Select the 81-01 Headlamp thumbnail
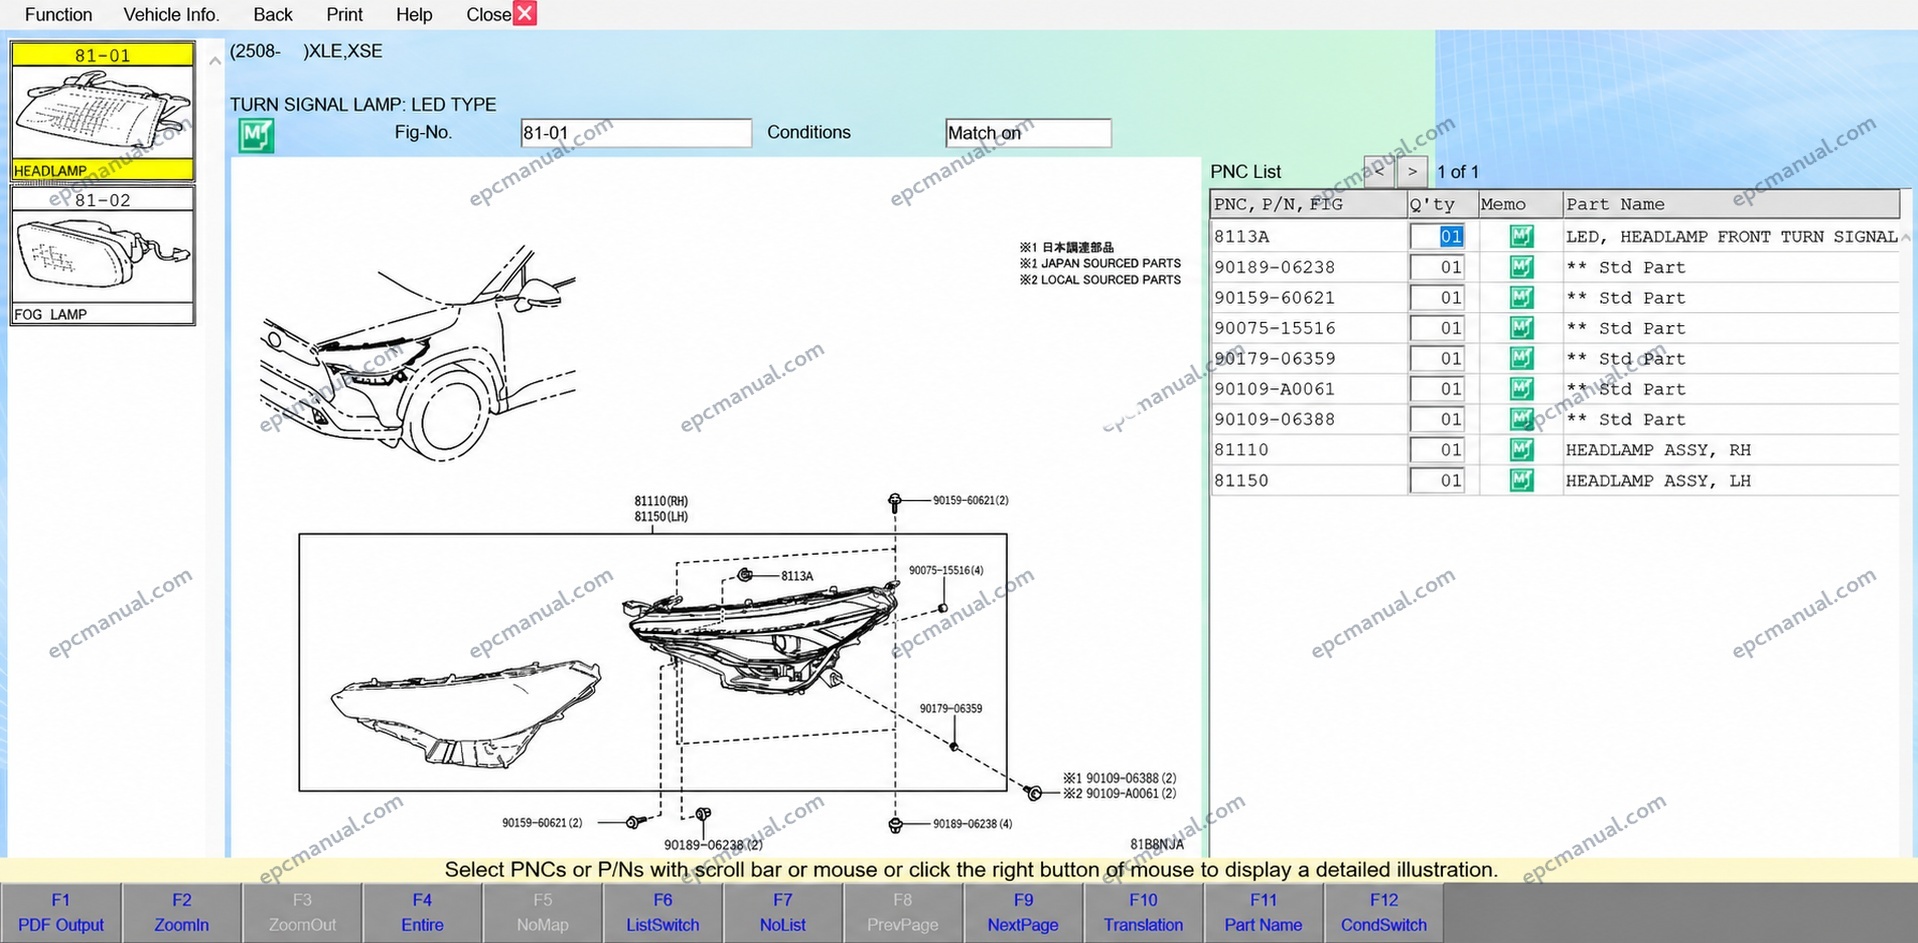Image resolution: width=1918 pixels, height=943 pixels. (x=102, y=111)
